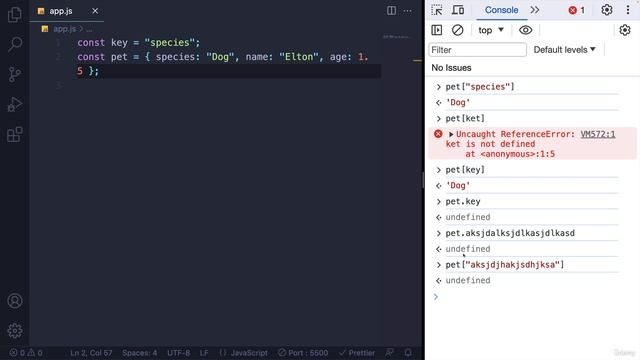Open DevTools settings gear
The height and width of the screenshot is (360, 640).
(x=607, y=10)
